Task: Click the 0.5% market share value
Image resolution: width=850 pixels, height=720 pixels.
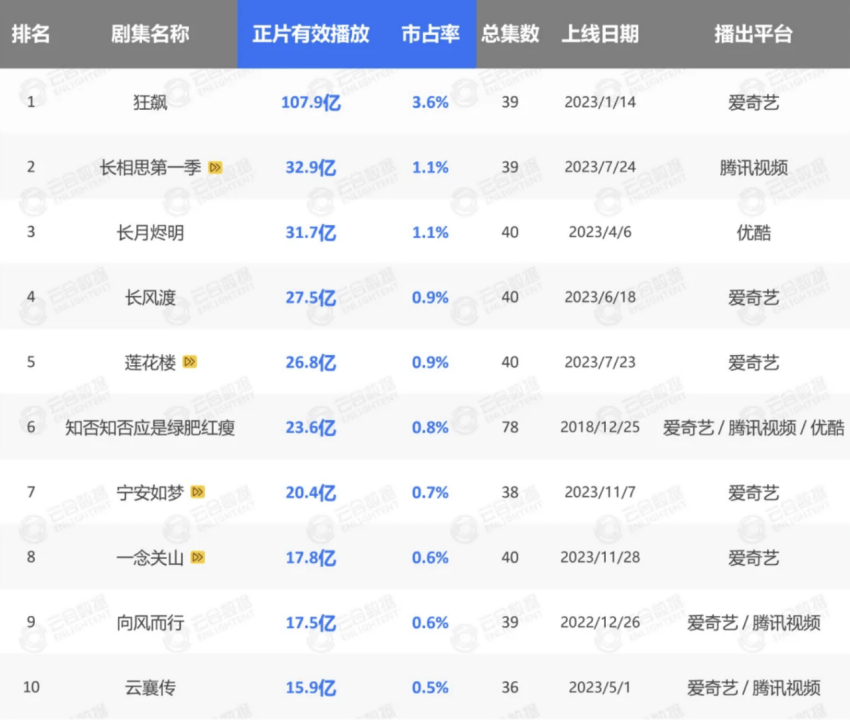Action: coord(430,687)
